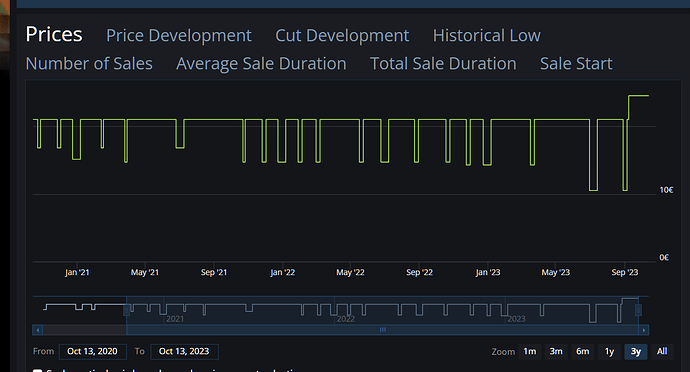Viewport: 690px width, 372px height.
Task: Open Total Sale Duration tab
Action: coord(443,64)
